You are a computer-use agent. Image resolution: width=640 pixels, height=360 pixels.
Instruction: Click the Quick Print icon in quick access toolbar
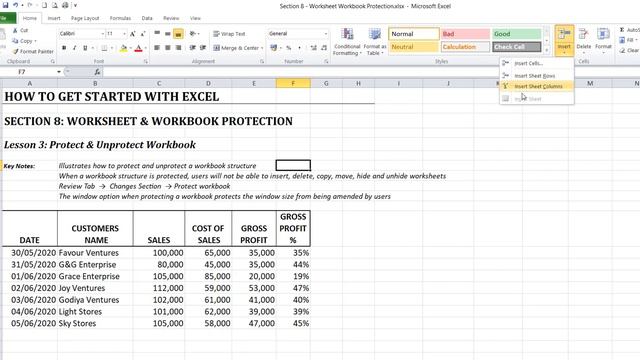[65, 5]
